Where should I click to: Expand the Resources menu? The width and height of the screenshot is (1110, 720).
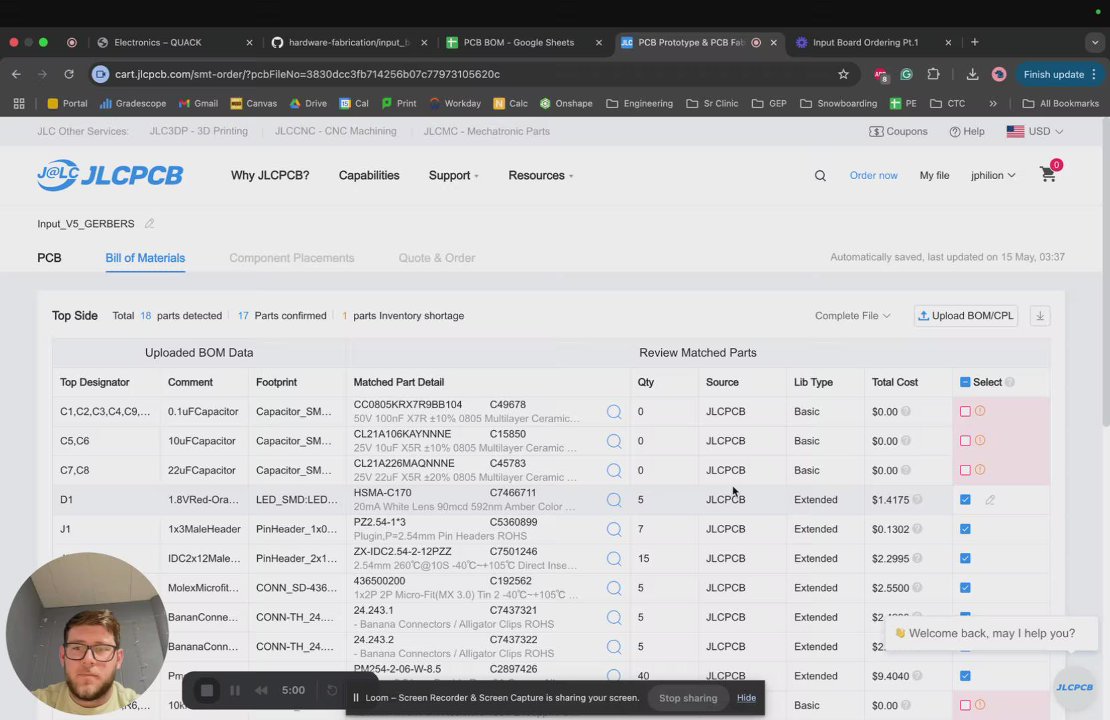click(x=540, y=176)
